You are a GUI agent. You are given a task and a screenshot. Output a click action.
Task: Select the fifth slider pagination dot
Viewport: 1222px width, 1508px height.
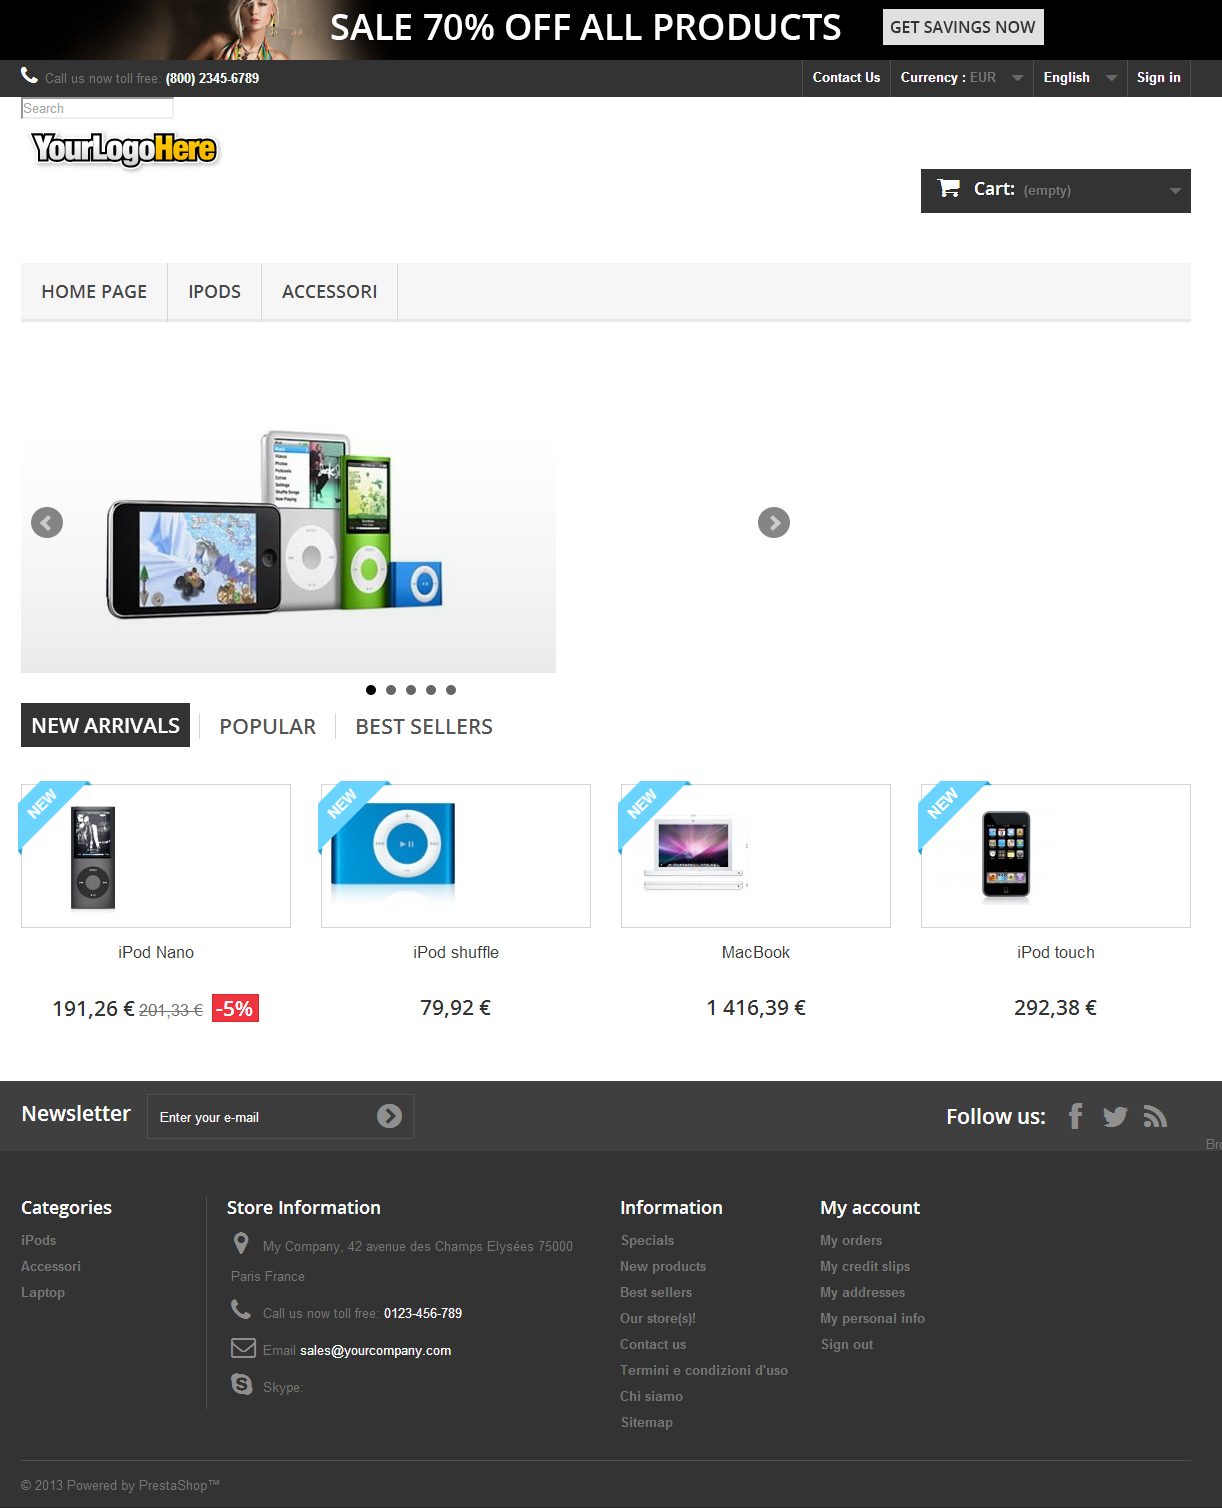(451, 690)
